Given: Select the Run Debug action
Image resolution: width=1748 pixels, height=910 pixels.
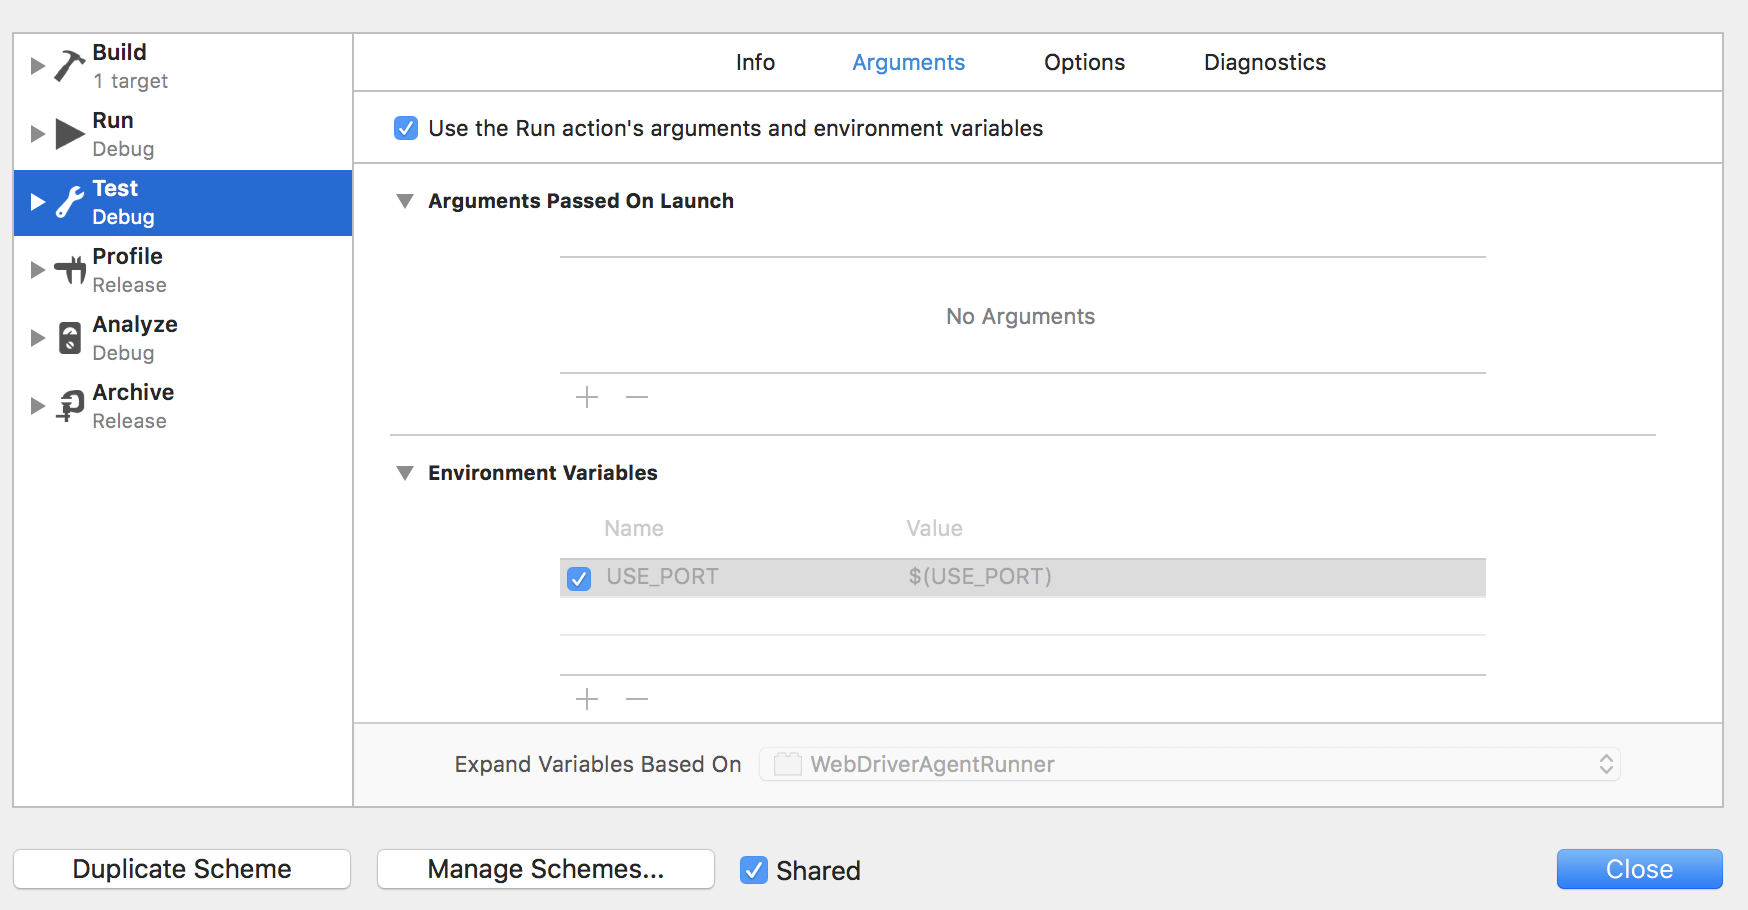Looking at the screenshot, I should [x=183, y=134].
